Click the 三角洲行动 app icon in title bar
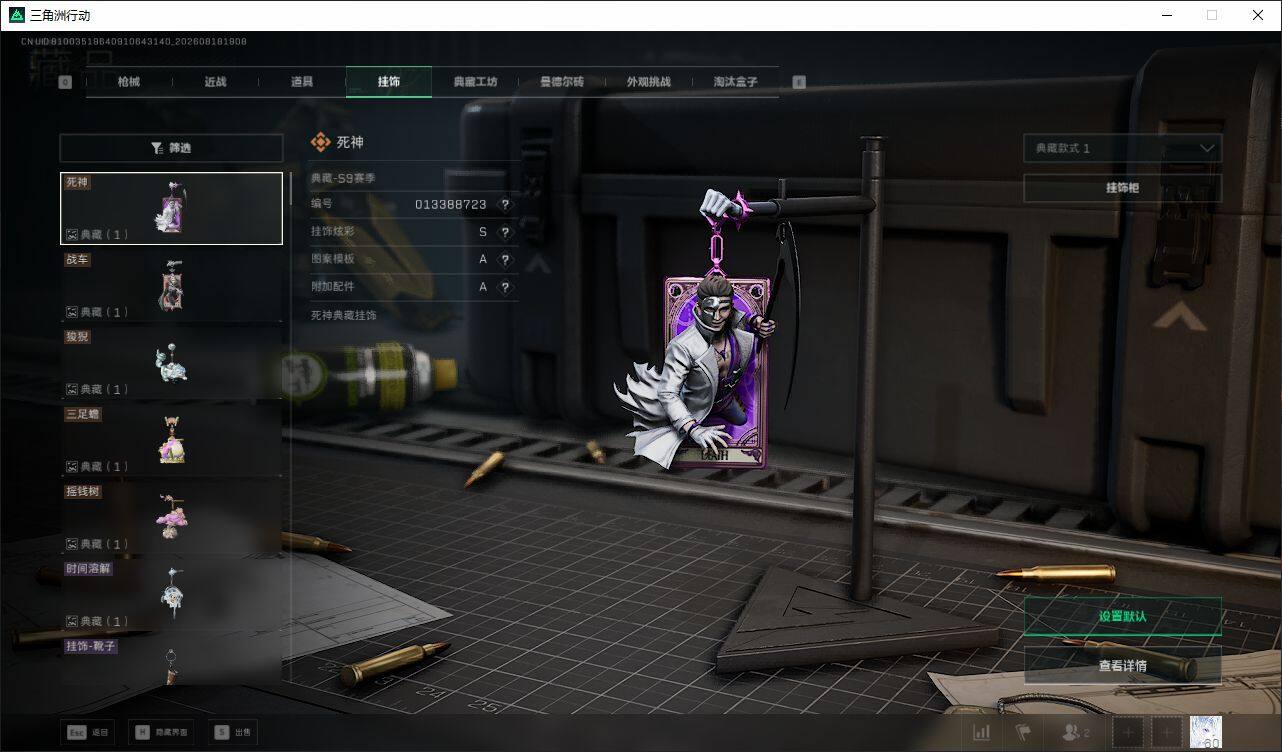This screenshot has height=752, width=1282. pyautogui.click(x=16, y=15)
